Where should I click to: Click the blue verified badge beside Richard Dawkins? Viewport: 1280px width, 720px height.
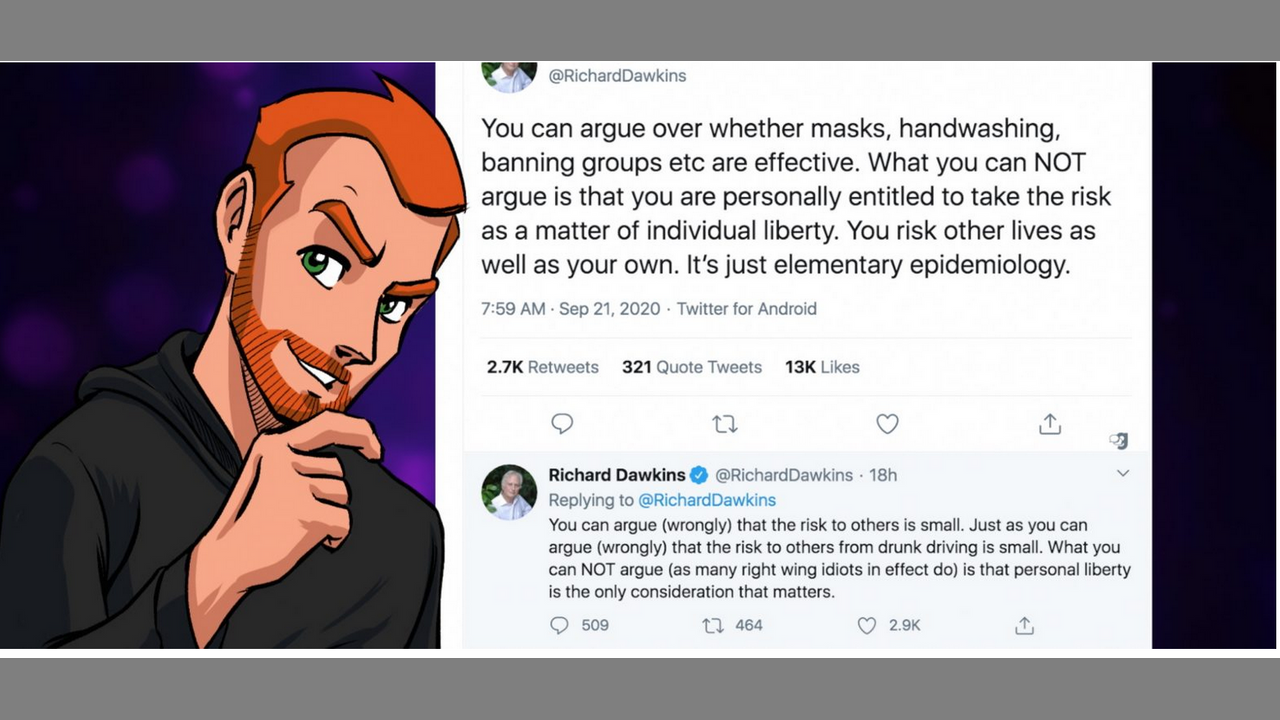(699, 475)
